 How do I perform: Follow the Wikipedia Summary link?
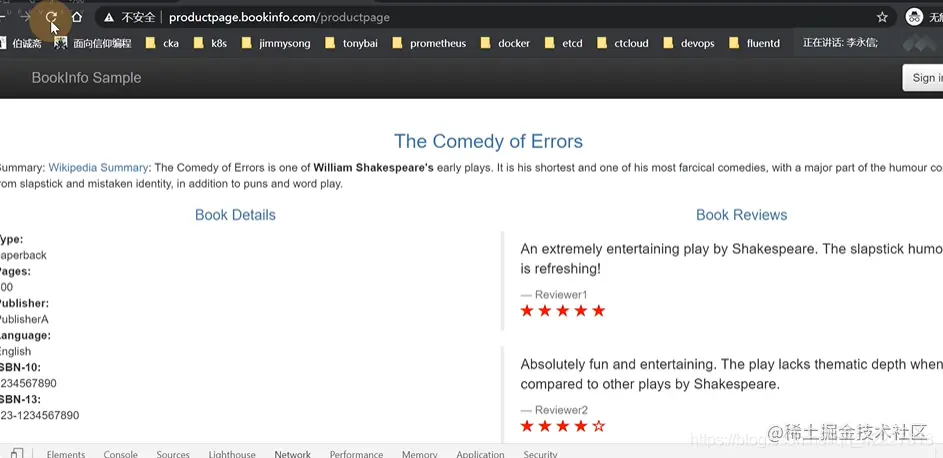(98, 168)
